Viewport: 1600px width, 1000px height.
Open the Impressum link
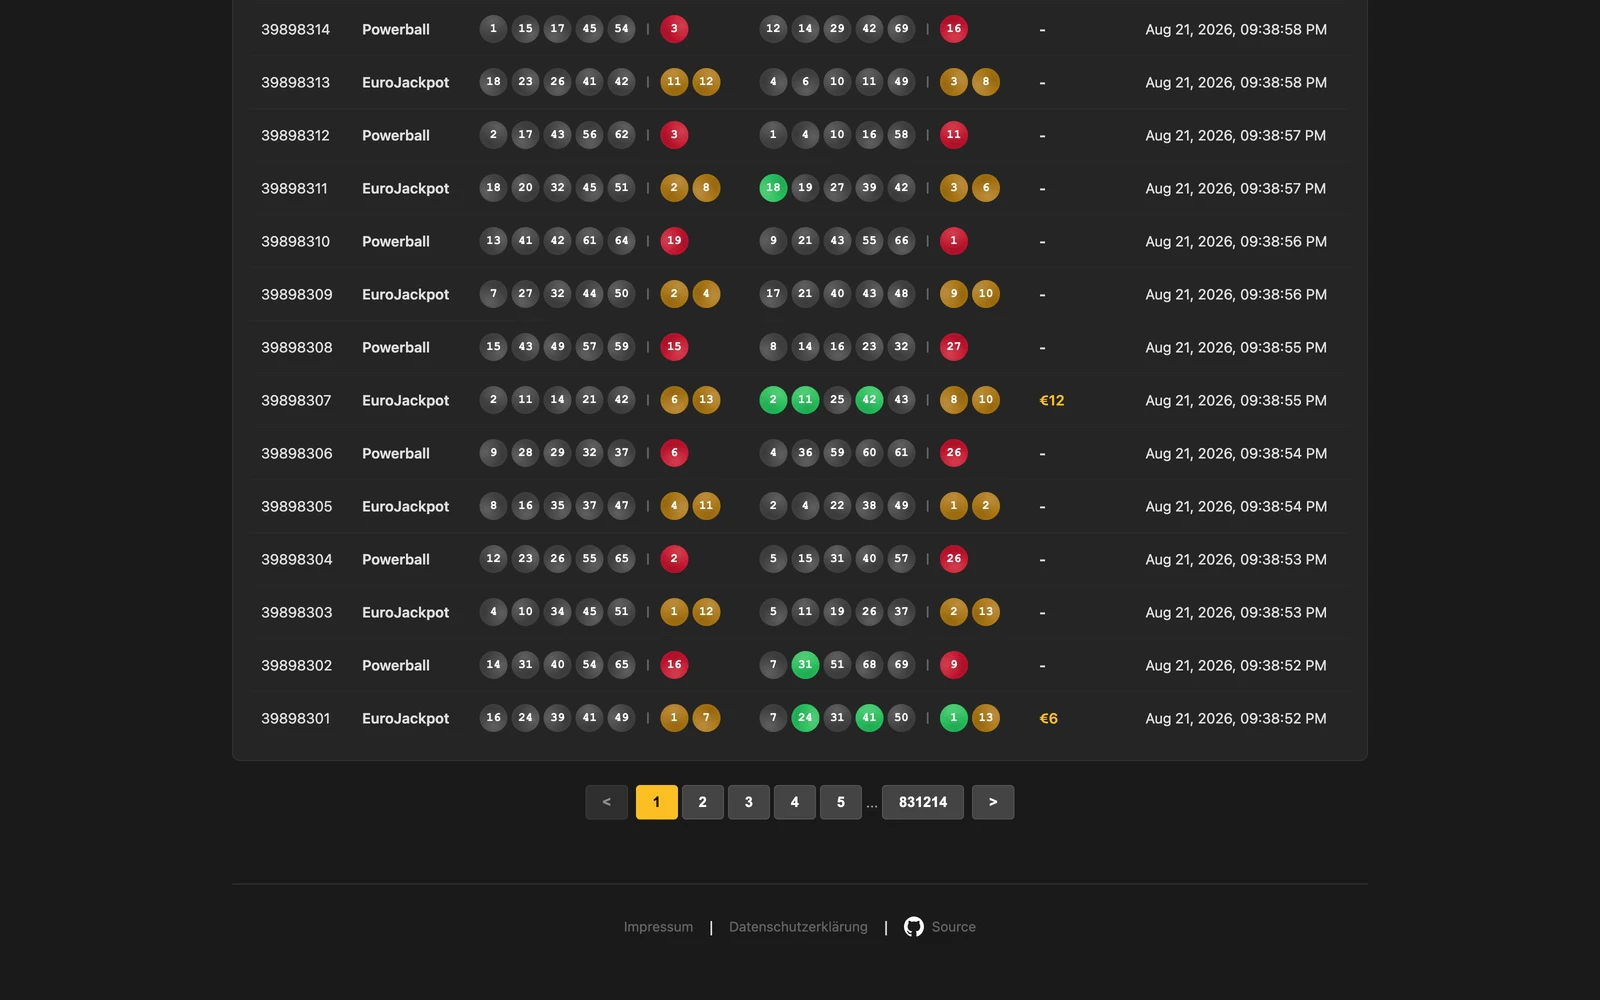pyautogui.click(x=658, y=927)
